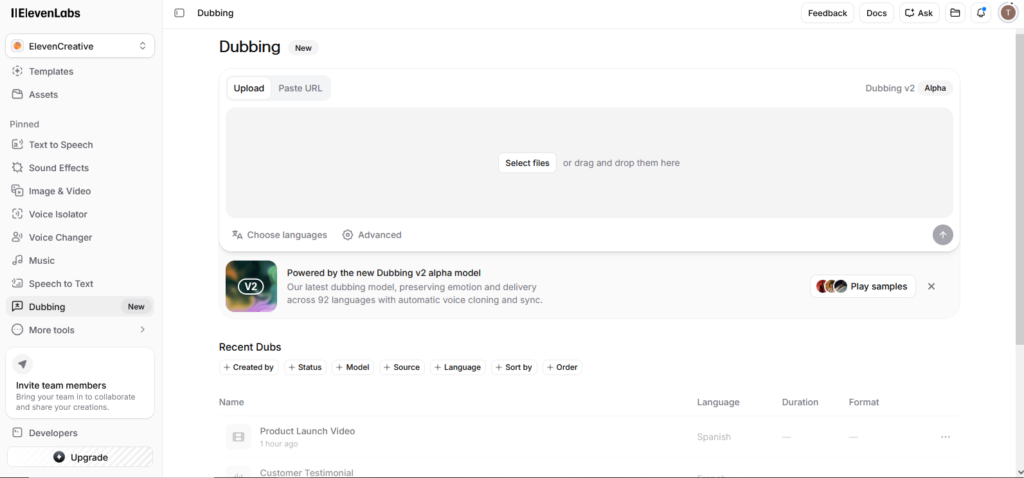The width and height of the screenshot is (1024, 478).
Task: Add a Created by filter
Action: tap(249, 368)
